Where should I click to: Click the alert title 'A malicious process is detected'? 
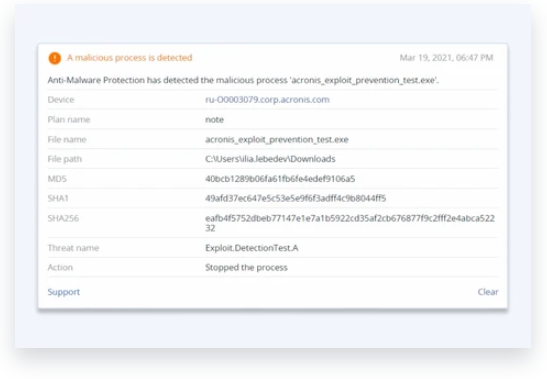coord(129,58)
